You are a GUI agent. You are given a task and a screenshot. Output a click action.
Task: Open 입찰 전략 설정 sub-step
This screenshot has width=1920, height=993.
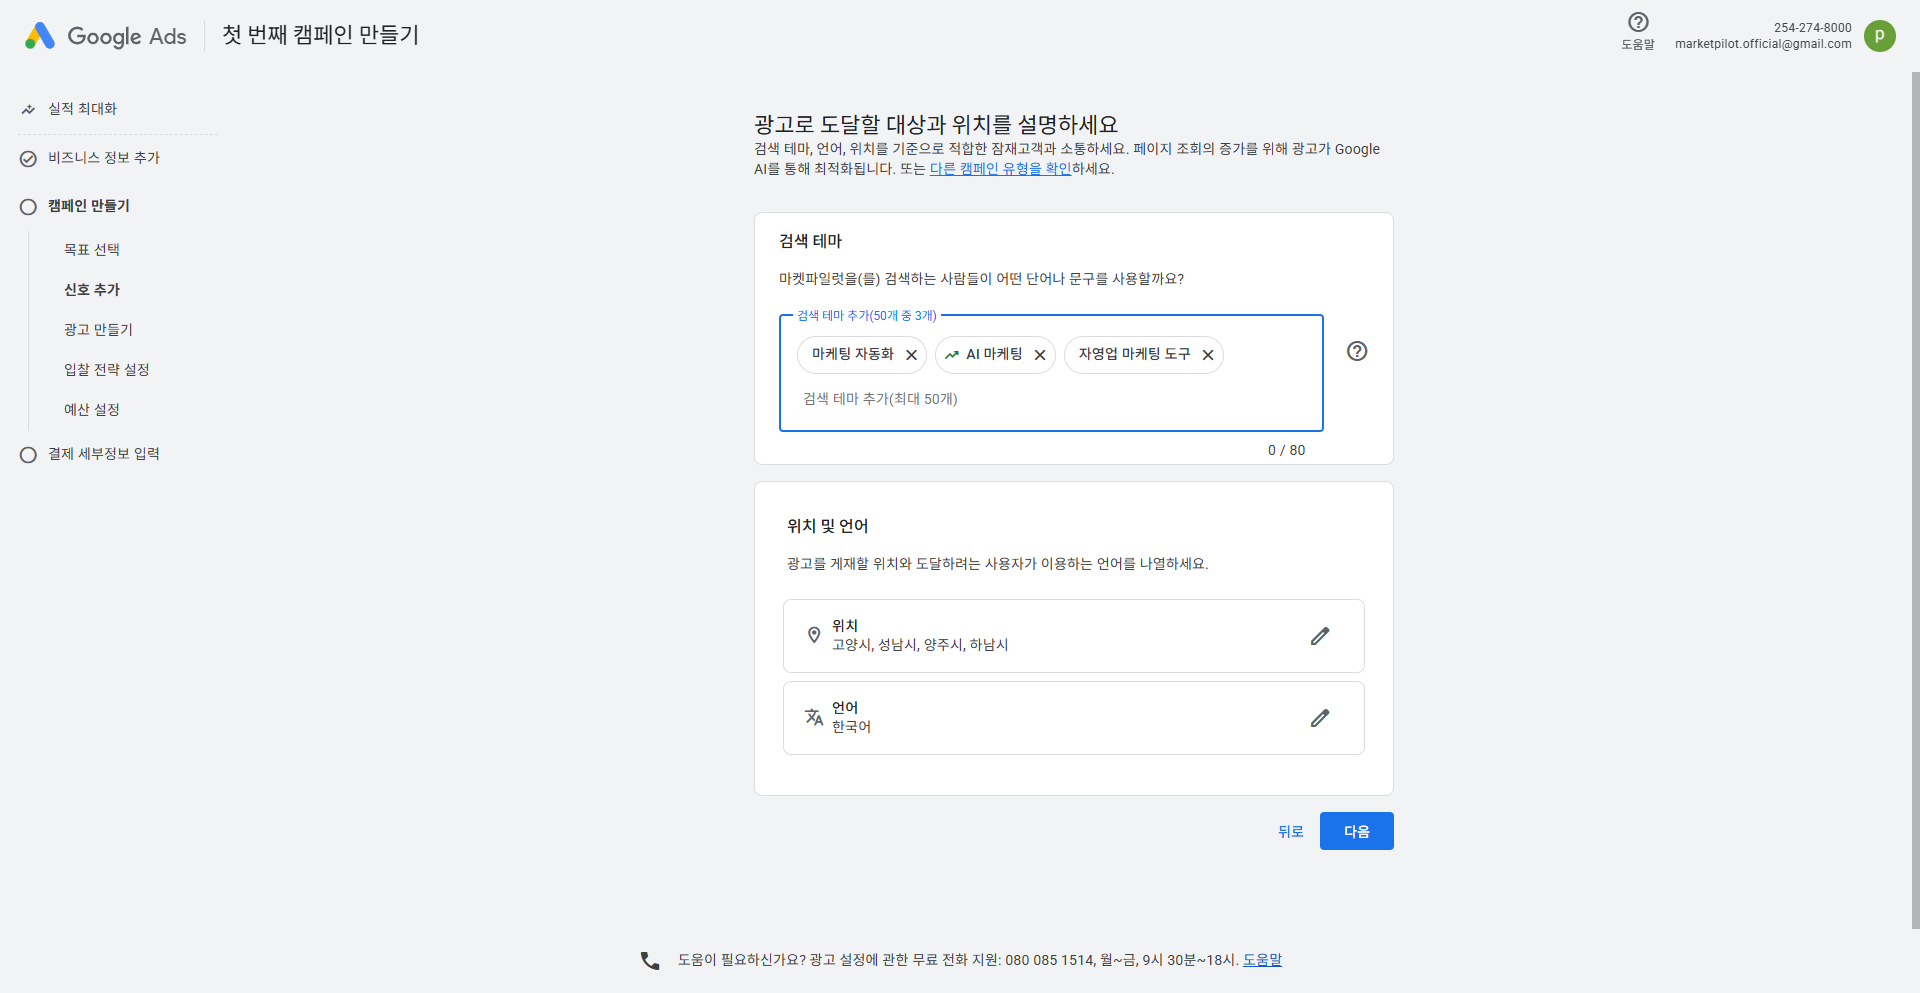pyautogui.click(x=107, y=370)
